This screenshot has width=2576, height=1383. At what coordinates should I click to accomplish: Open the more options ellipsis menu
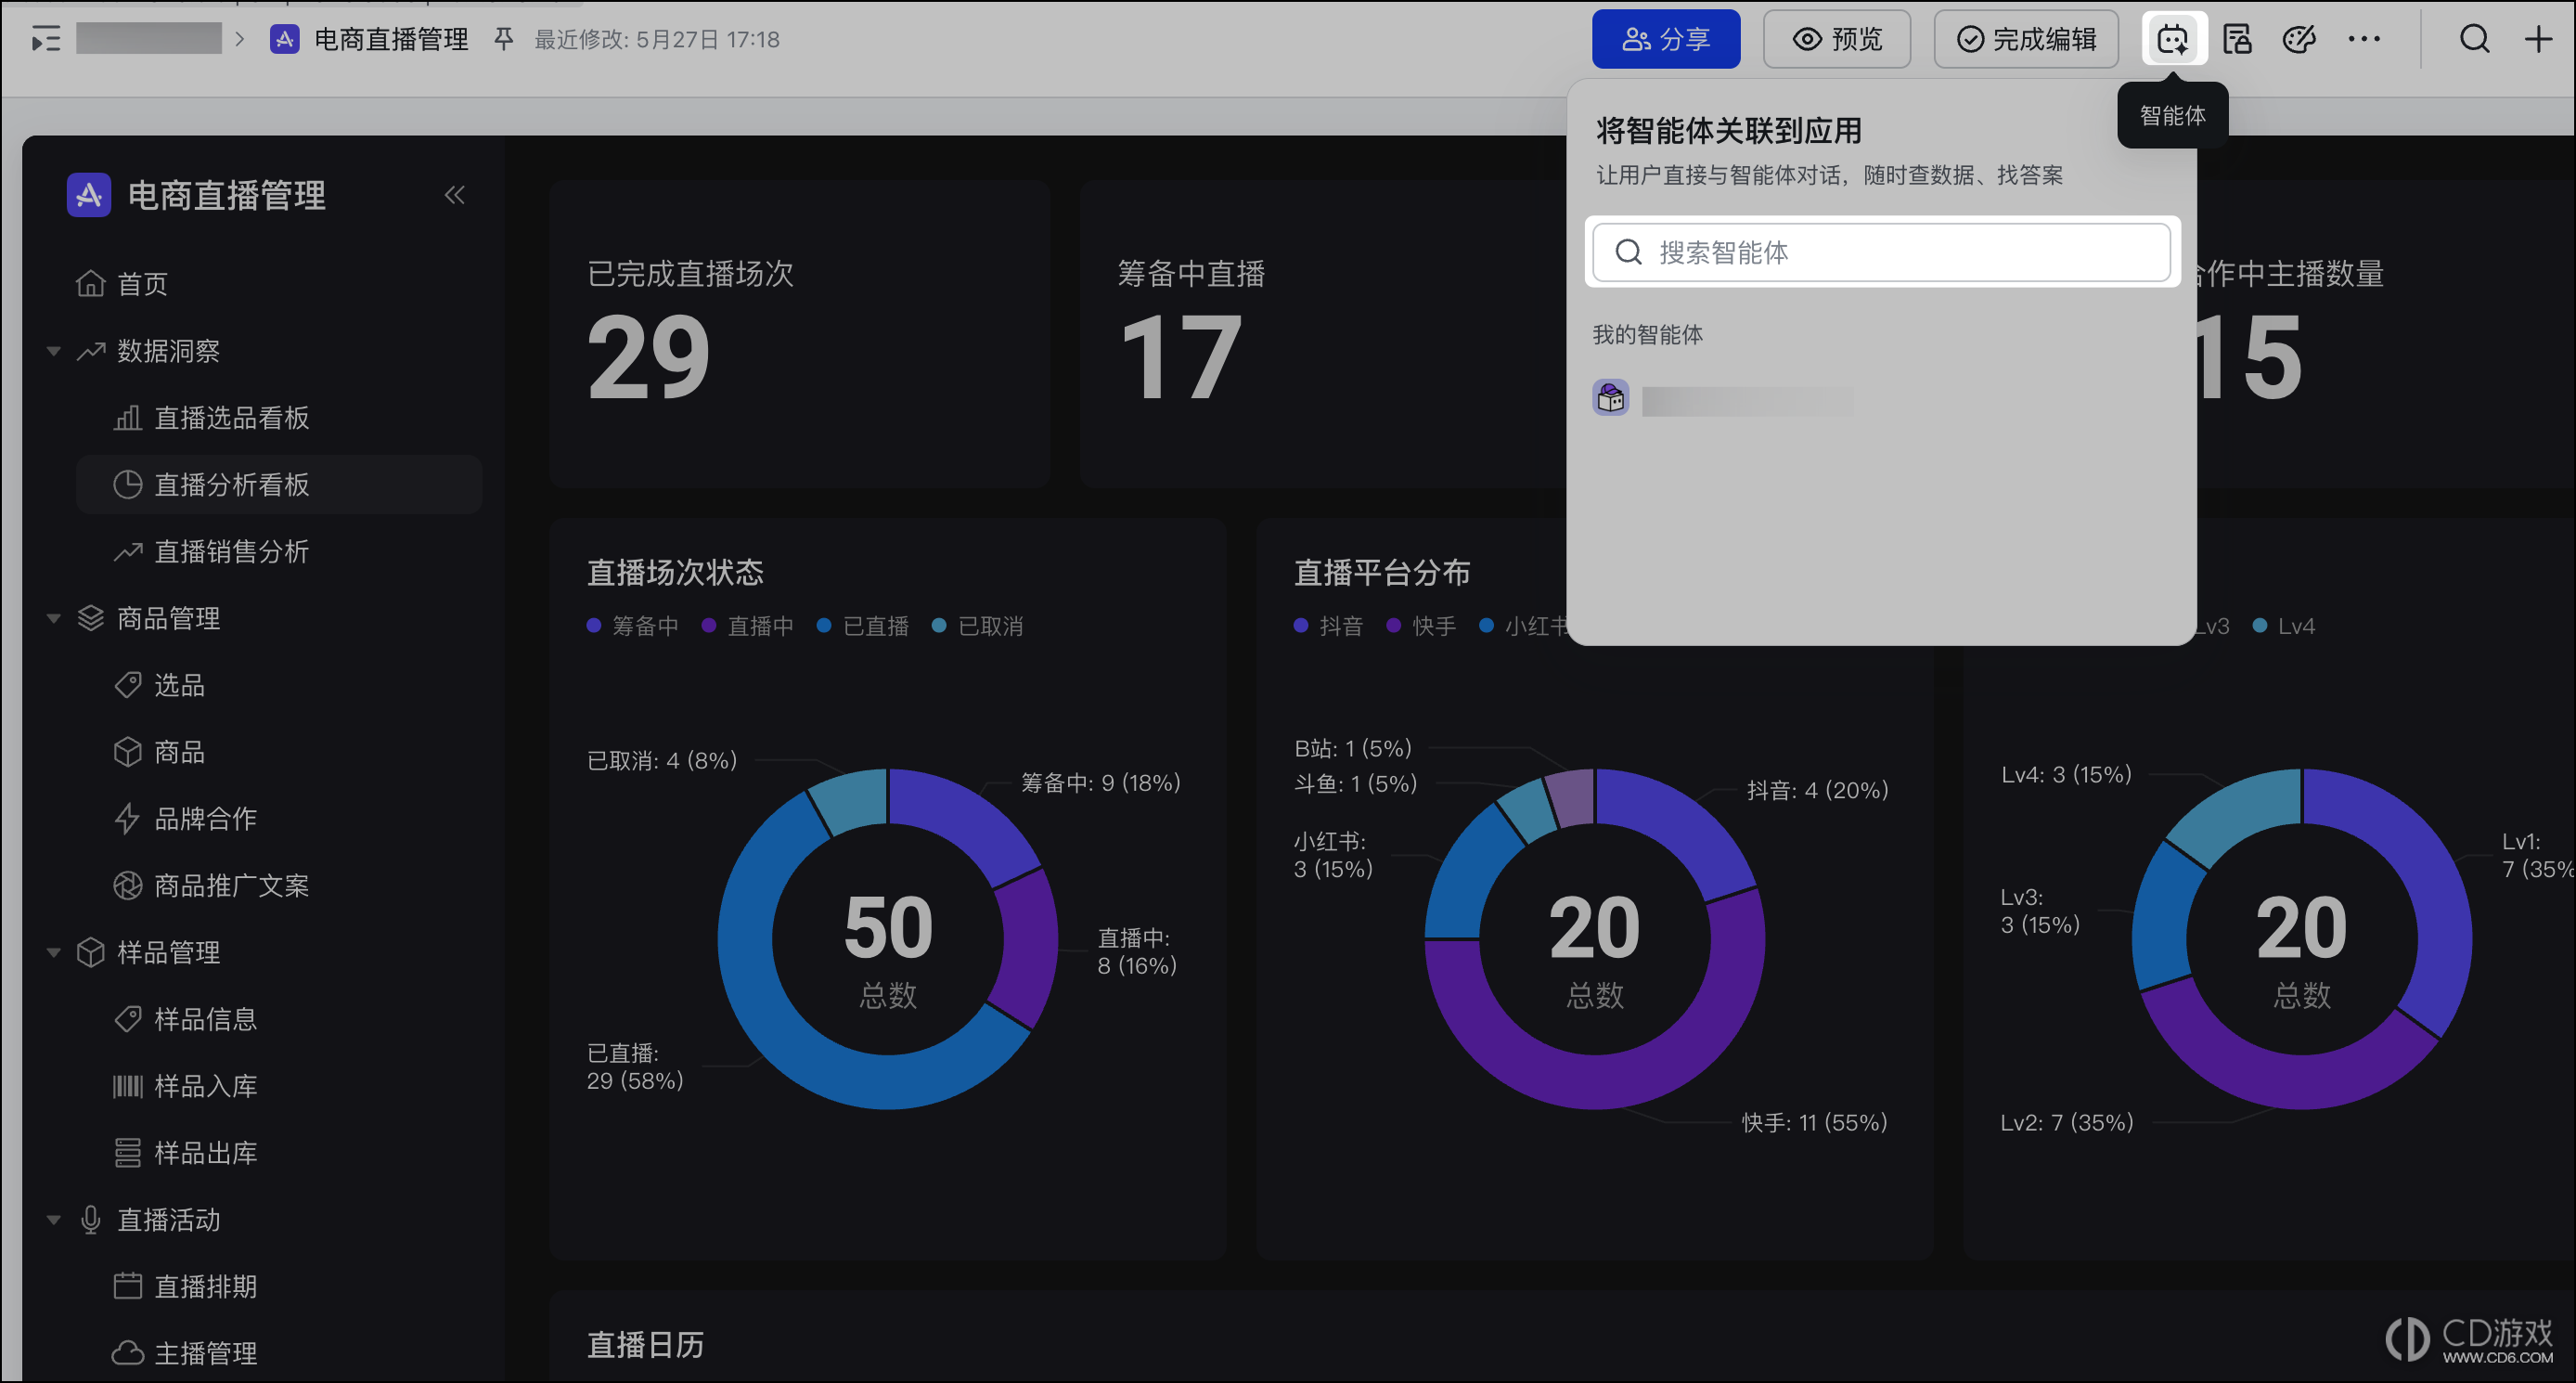click(2364, 39)
